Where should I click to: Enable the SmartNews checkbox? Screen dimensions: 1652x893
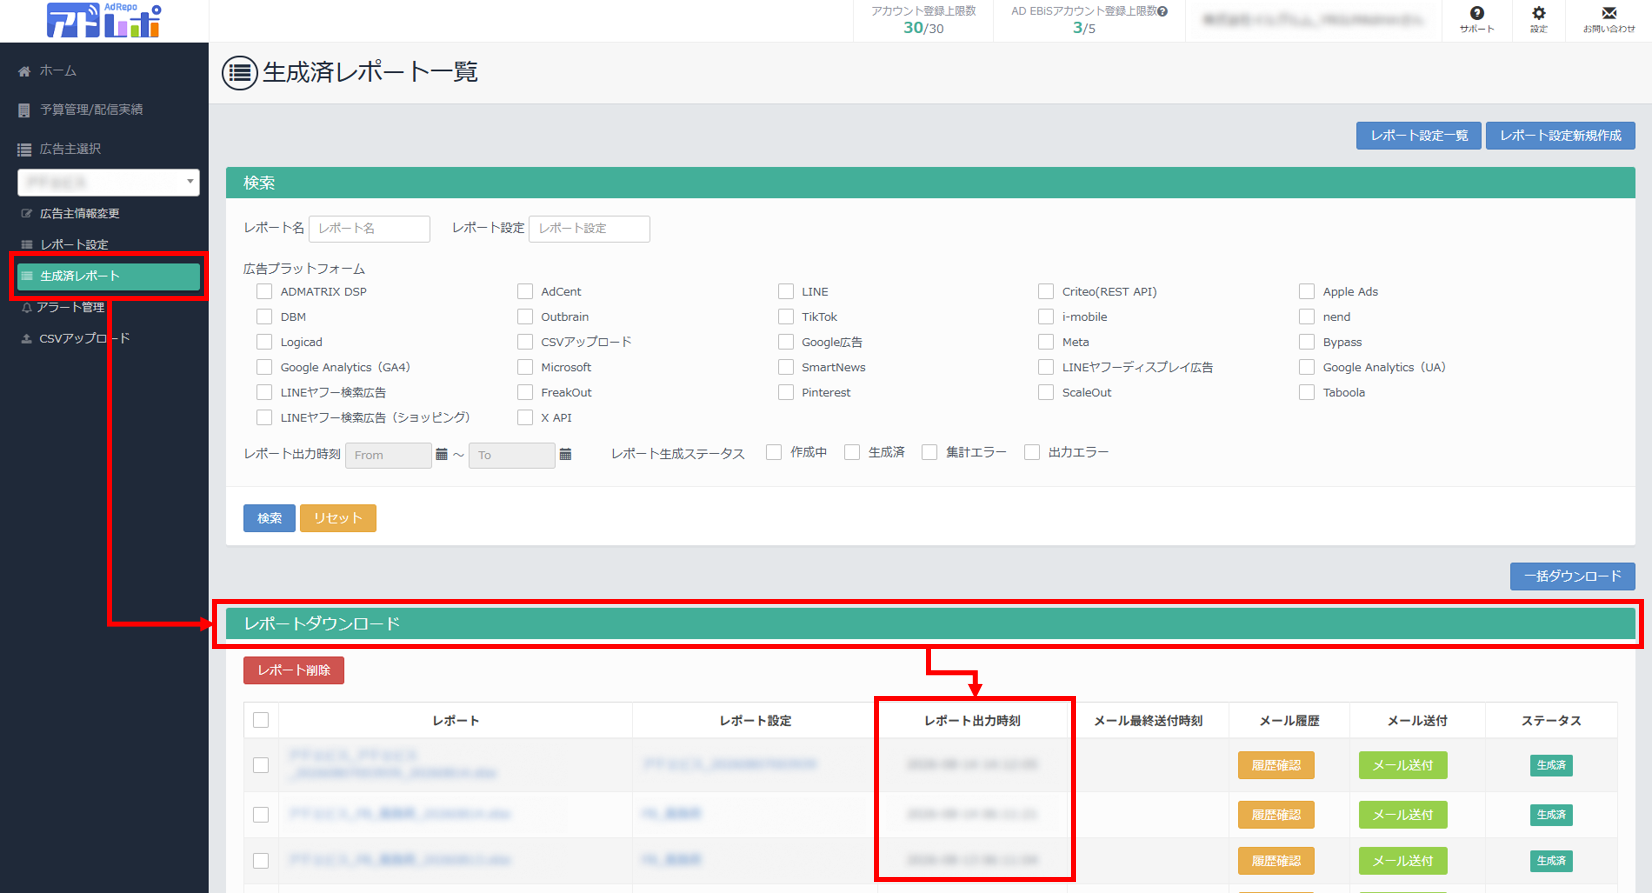786,367
